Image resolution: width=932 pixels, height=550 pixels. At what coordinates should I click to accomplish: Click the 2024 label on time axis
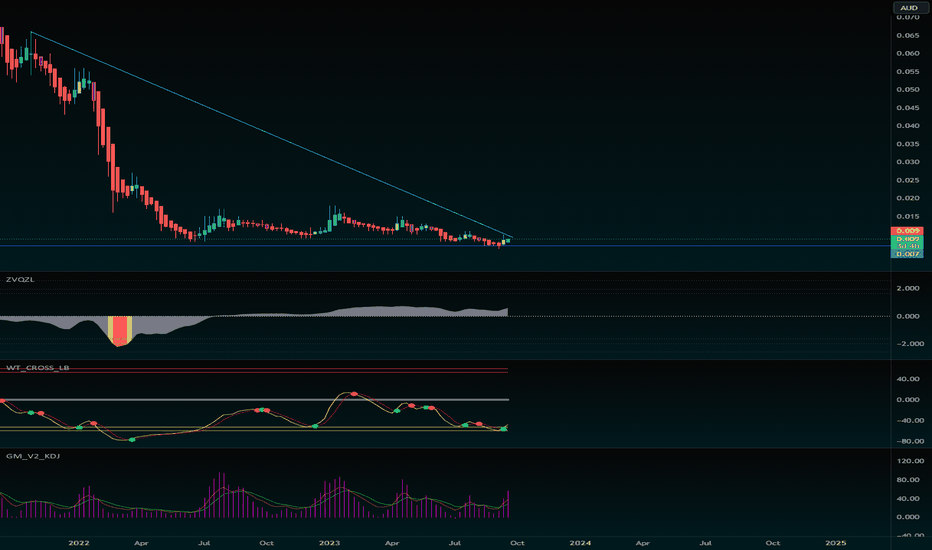[x=580, y=543]
